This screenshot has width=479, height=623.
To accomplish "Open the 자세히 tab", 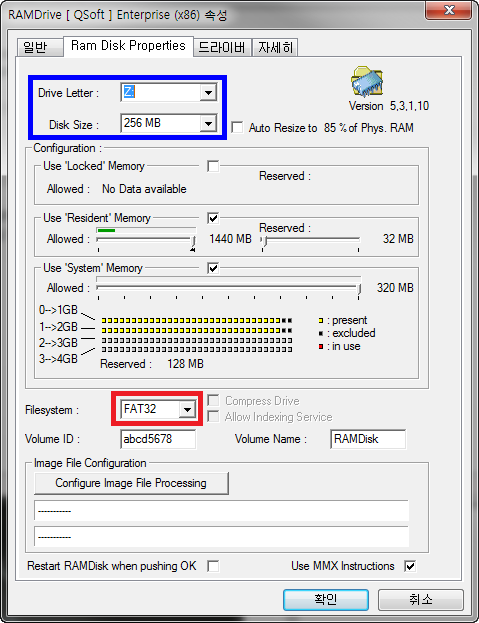I will [275, 47].
